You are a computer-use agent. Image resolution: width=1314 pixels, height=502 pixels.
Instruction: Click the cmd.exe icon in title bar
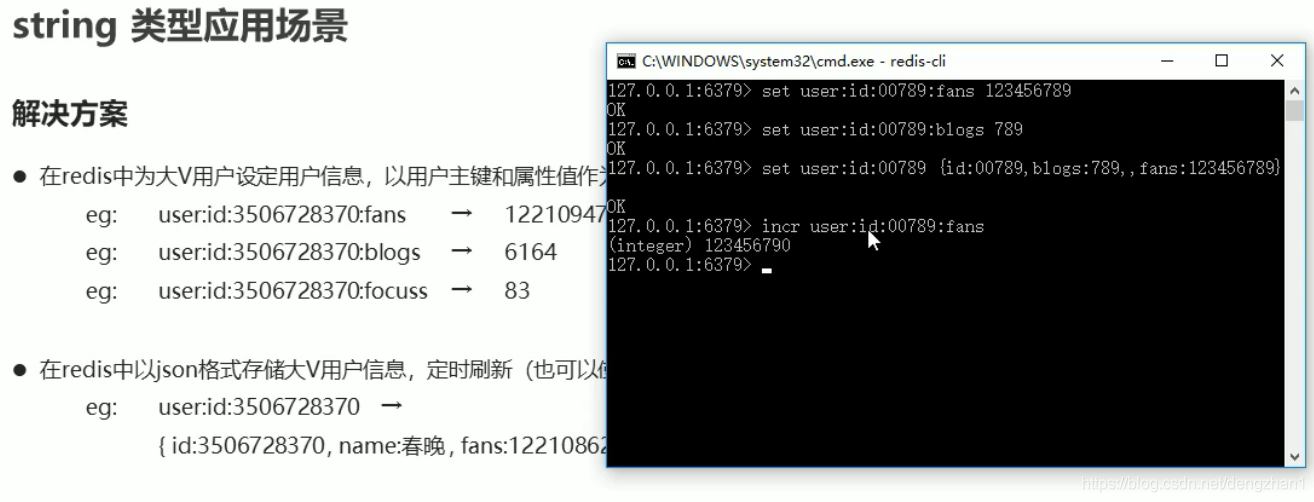(x=626, y=61)
